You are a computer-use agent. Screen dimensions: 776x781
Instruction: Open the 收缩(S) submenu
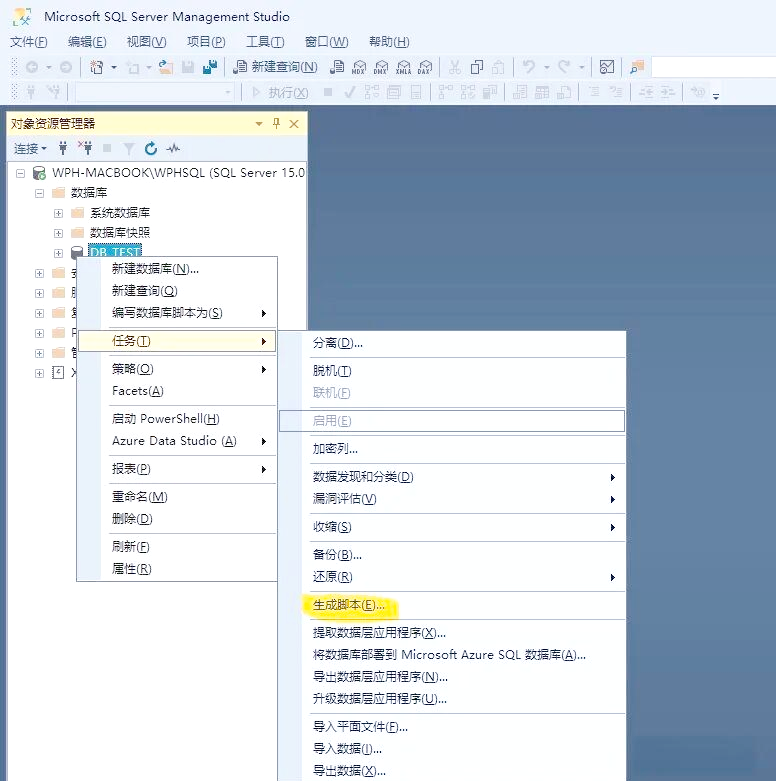click(452, 527)
